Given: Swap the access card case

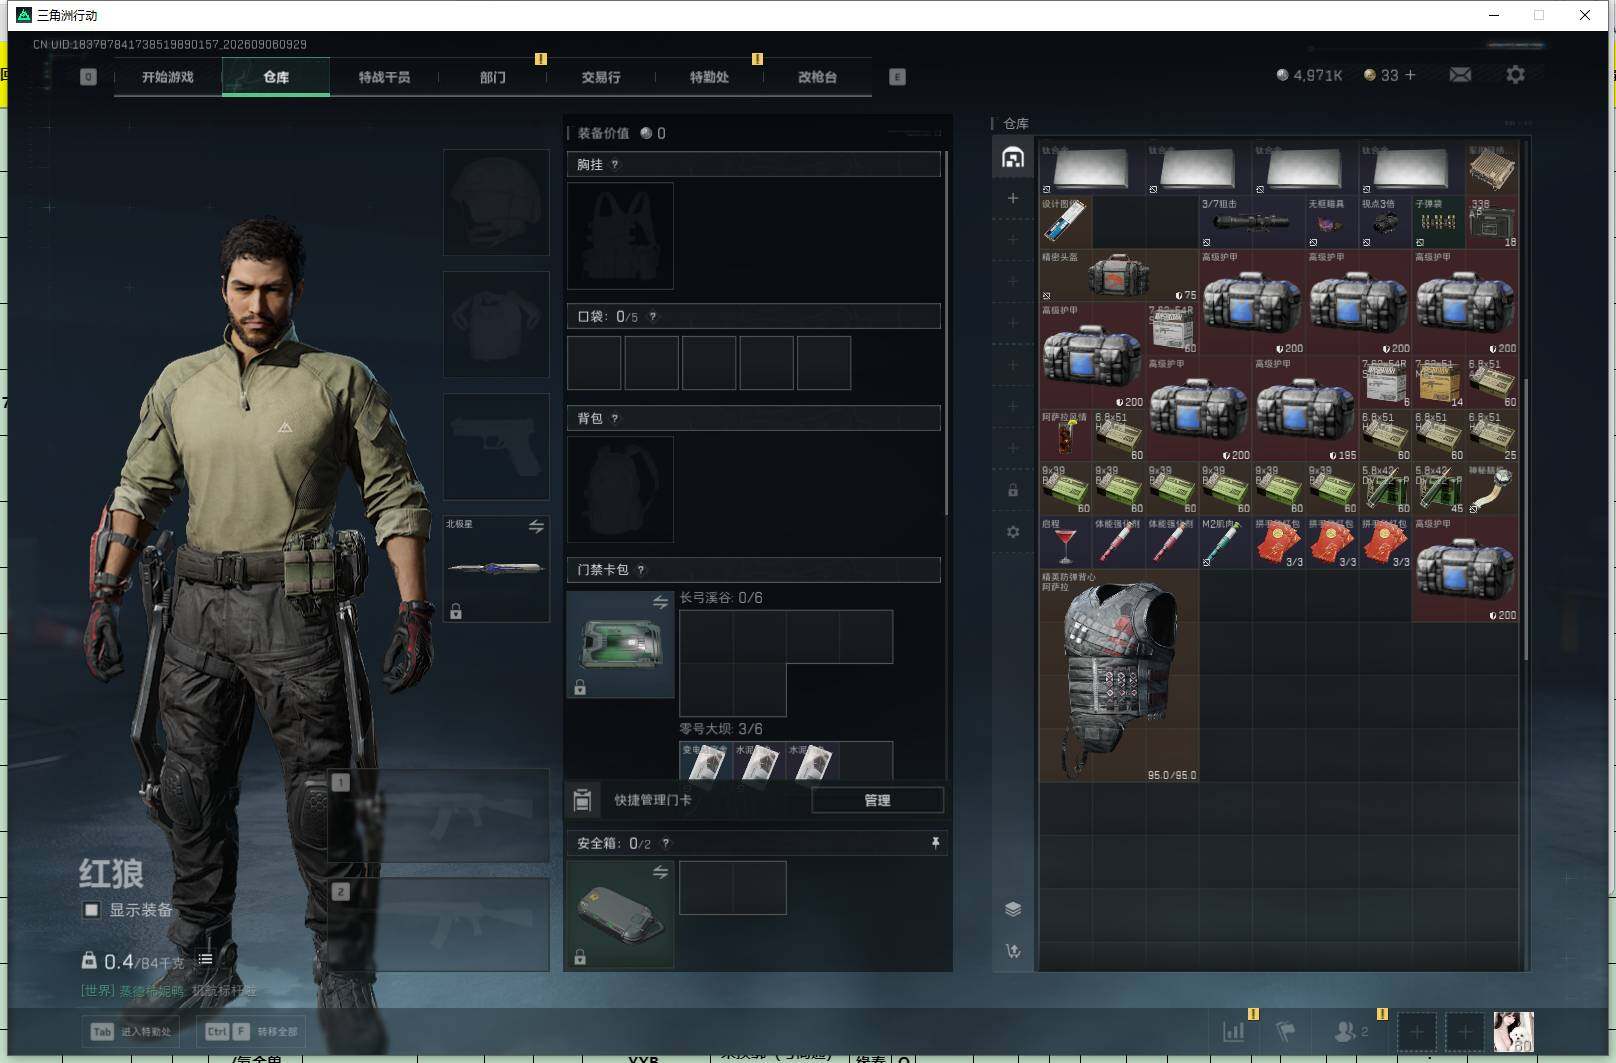Looking at the screenshot, I should [660, 602].
